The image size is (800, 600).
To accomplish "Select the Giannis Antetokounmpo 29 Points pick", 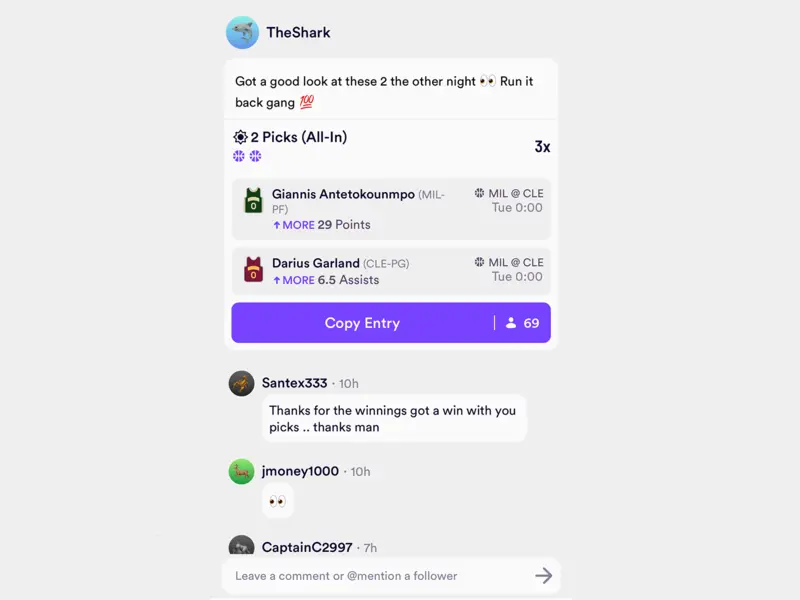I will [391, 209].
